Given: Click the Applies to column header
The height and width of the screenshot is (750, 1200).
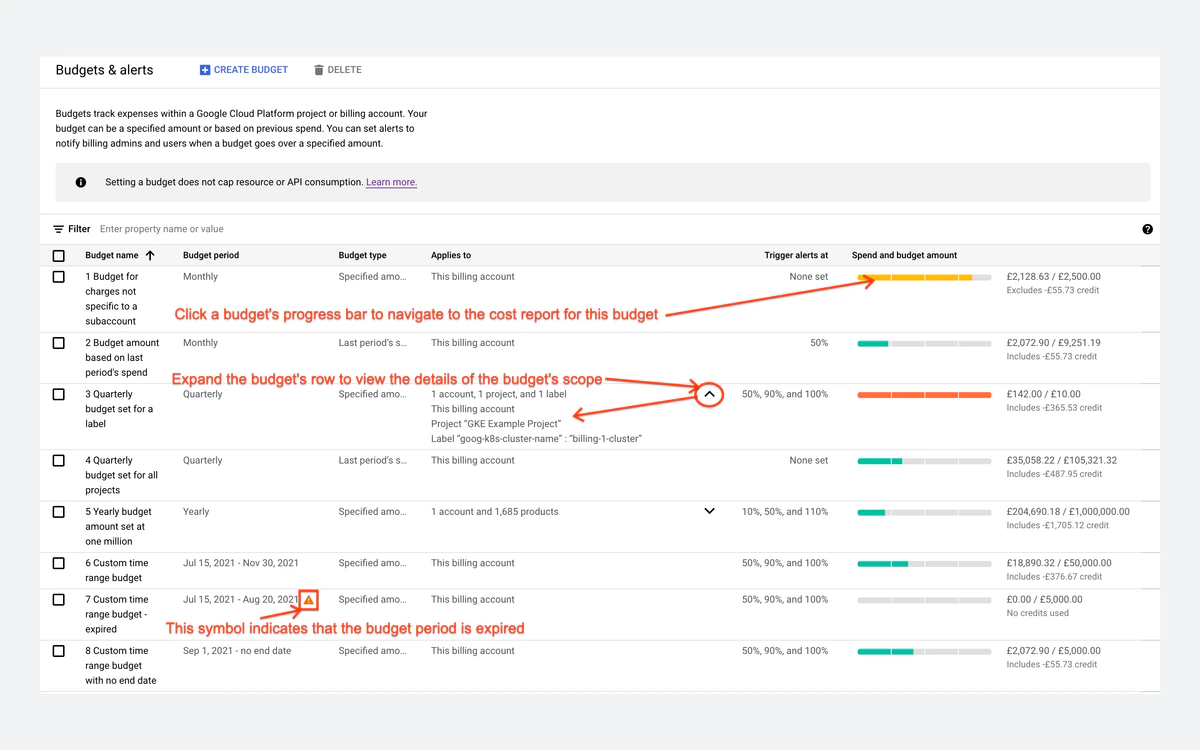Looking at the screenshot, I should point(451,255).
